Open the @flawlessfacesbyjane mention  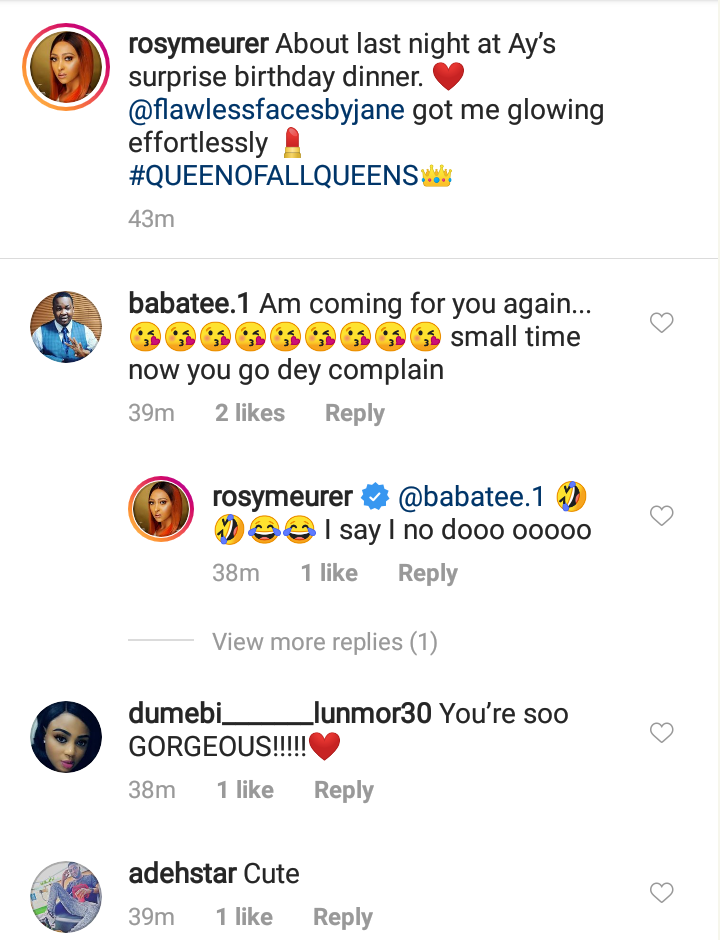pyautogui.click(x=267, y=109)
